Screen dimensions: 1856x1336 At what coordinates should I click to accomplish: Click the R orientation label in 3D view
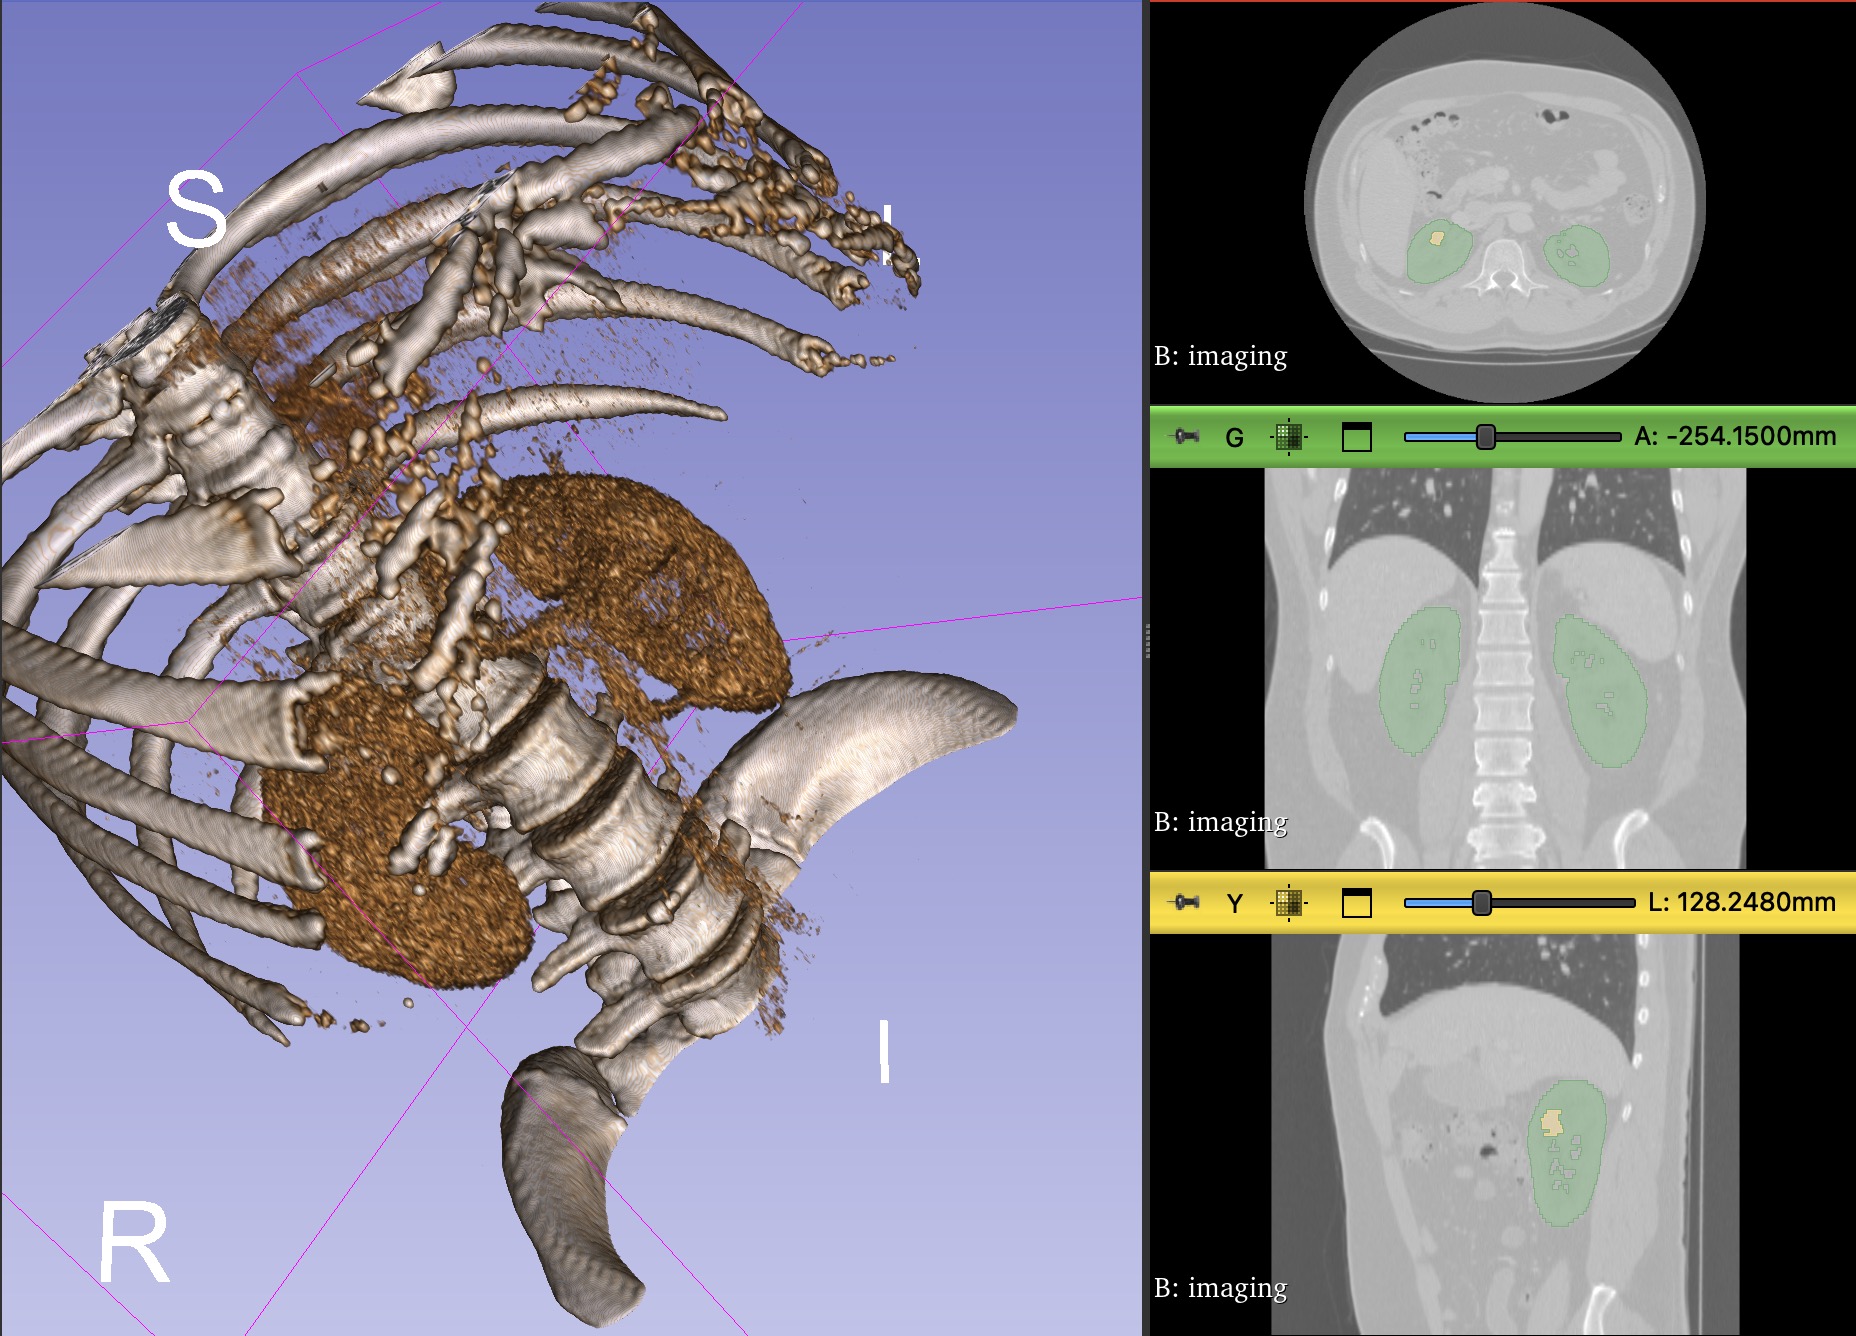(134, 1243)
